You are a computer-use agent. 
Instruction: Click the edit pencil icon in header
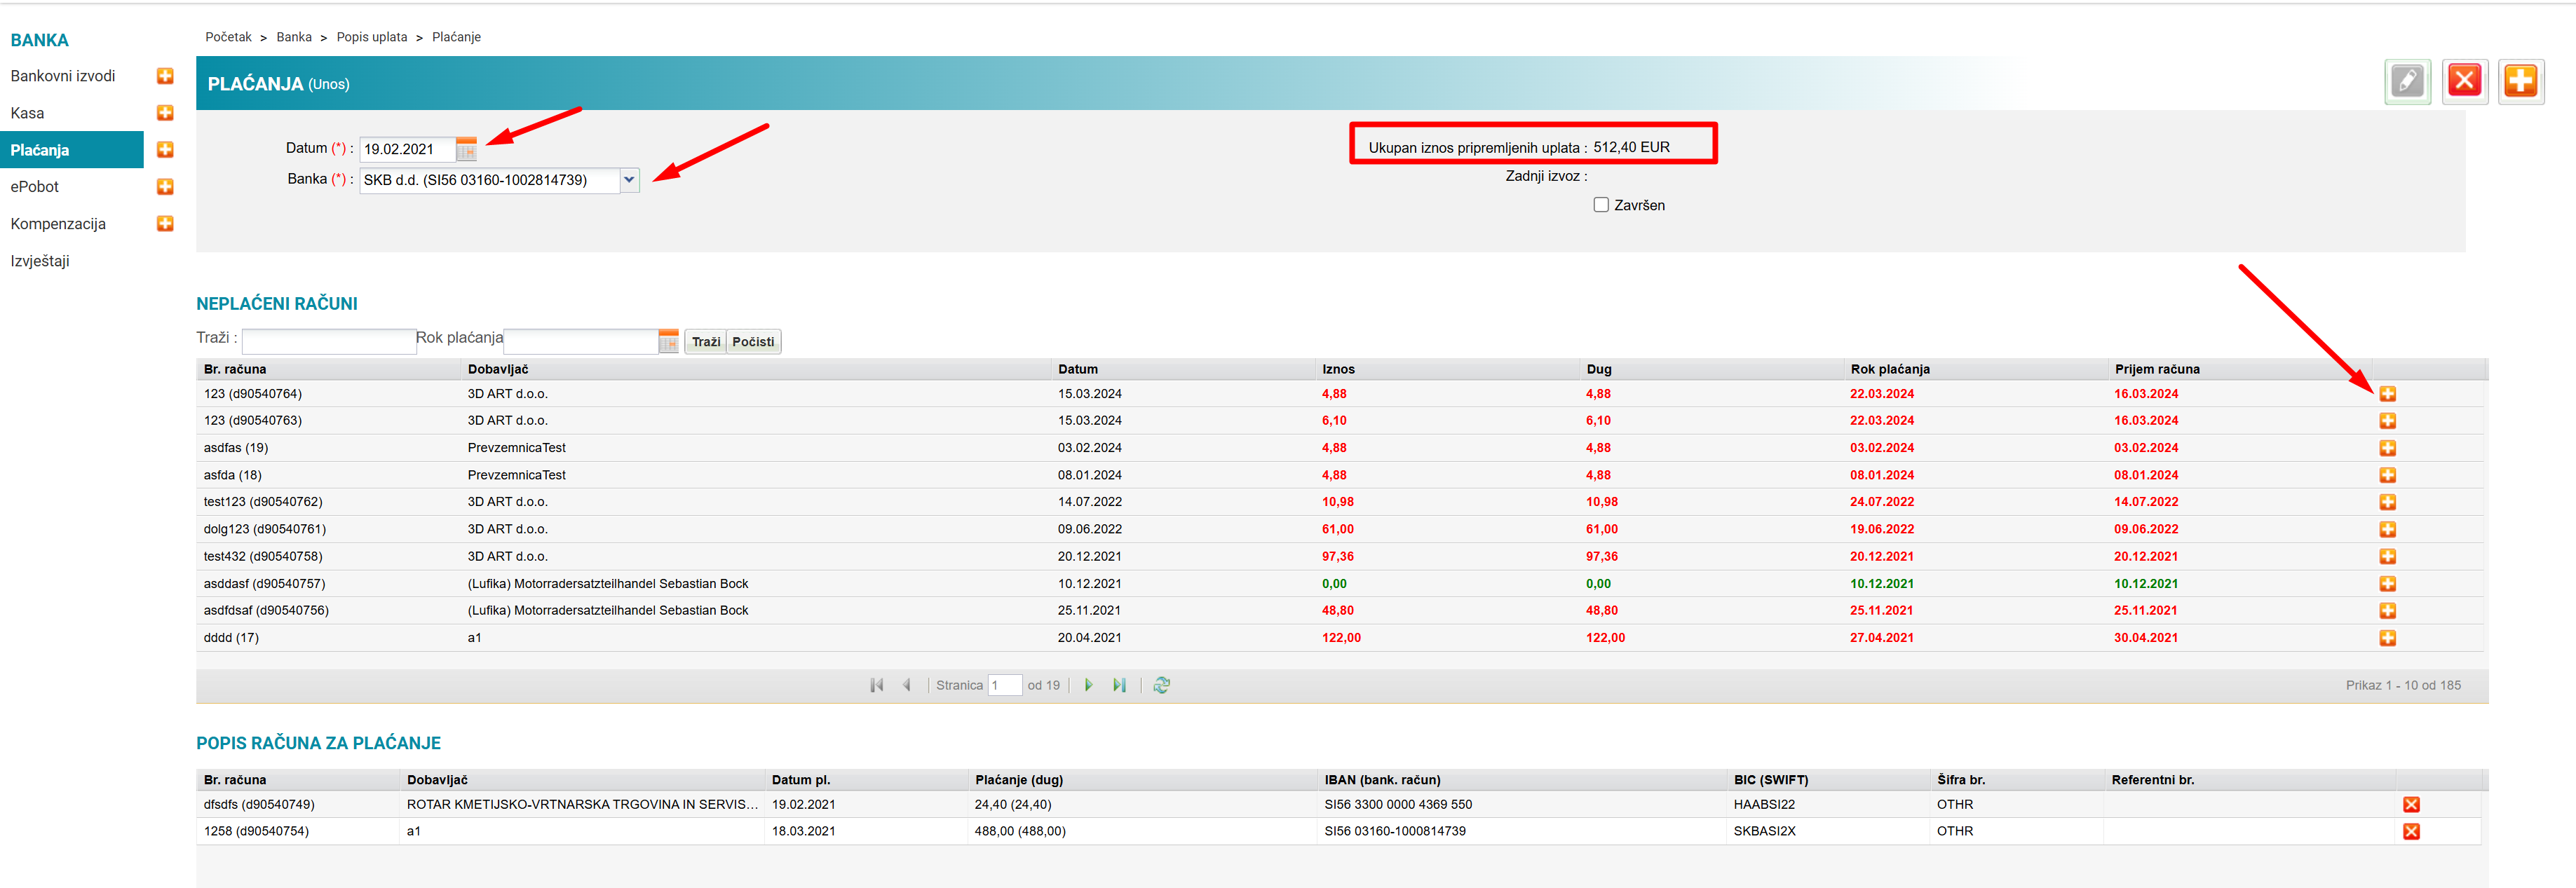tap(2407, 81)
